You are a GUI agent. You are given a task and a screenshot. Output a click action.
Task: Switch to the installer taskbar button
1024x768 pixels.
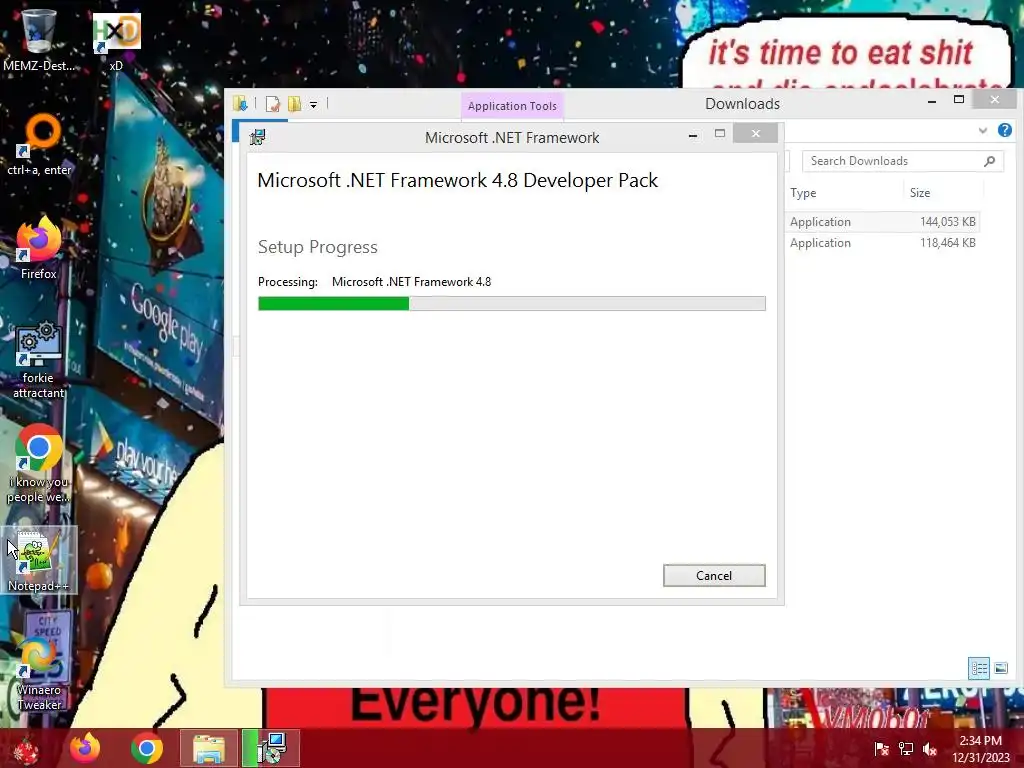click(271, 748)
